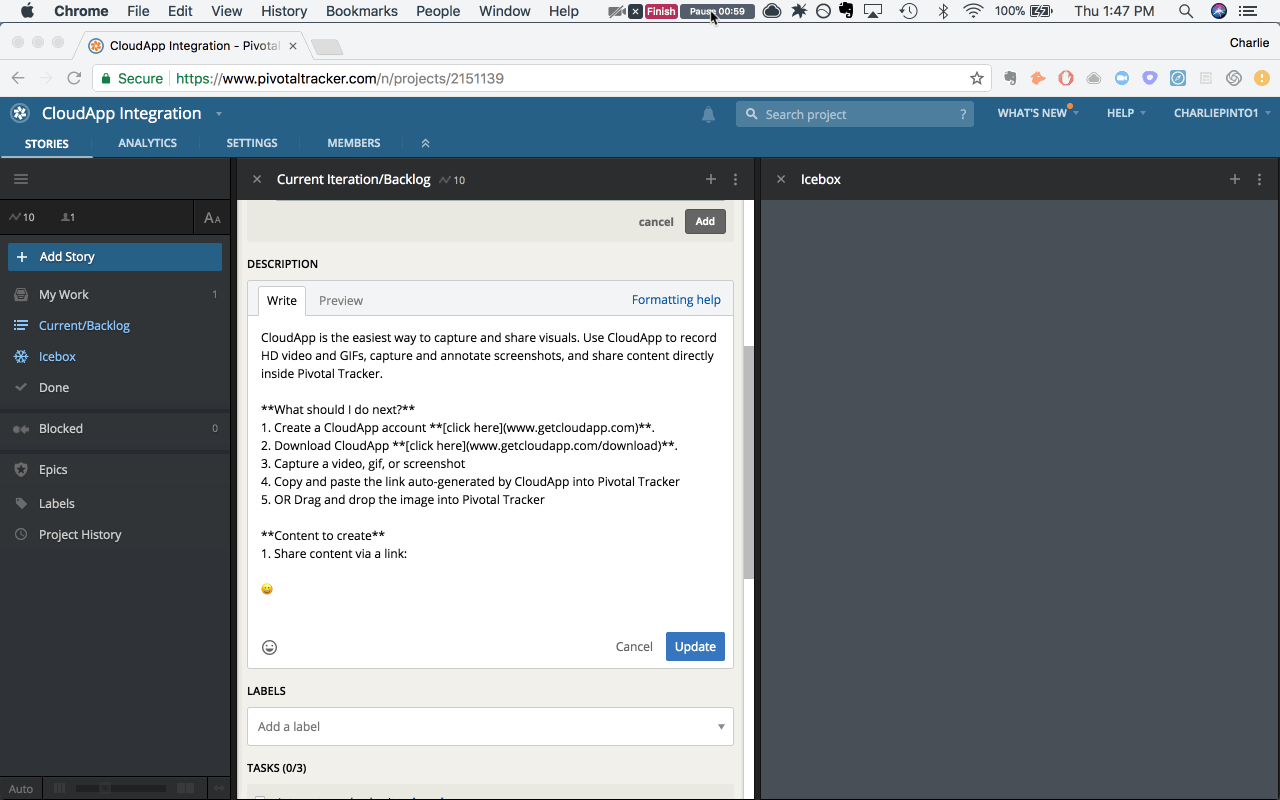This screenshot has height=800, width=1280.
Task: Open more options in Current Iteration/Backlog panel
Action: pos(735,180)
